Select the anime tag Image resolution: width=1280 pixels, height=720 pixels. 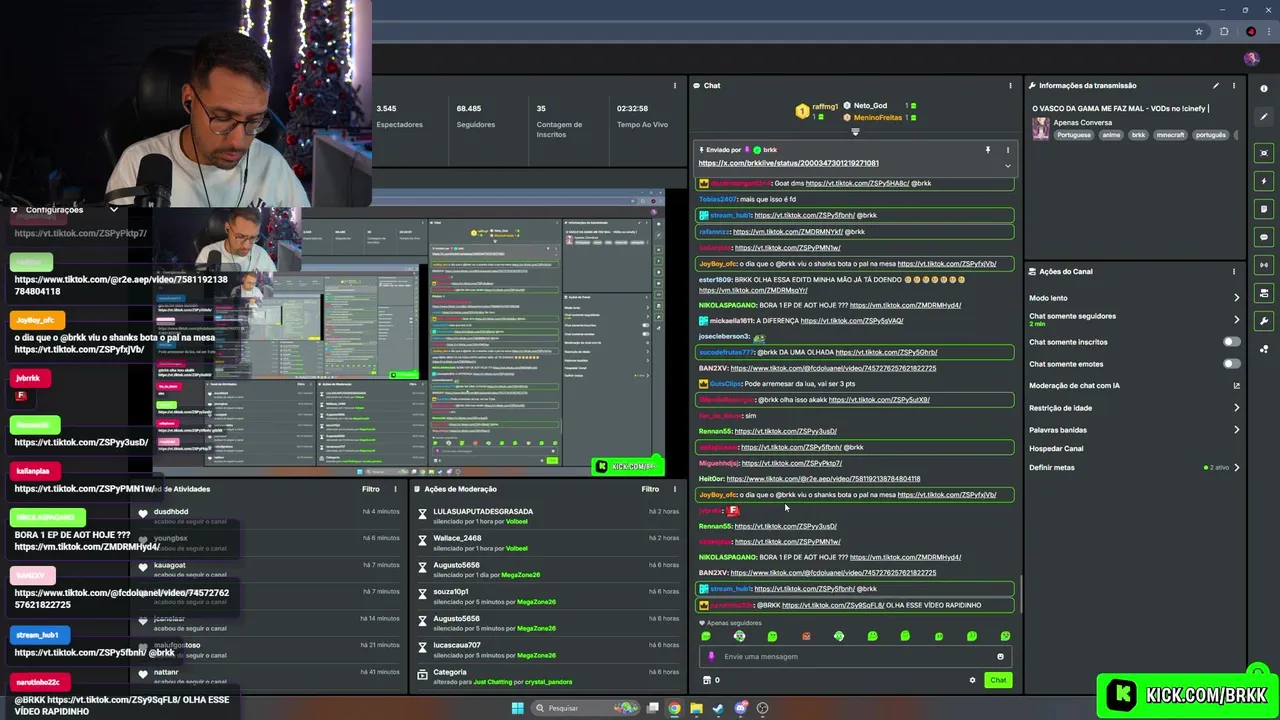(1111, 135)
